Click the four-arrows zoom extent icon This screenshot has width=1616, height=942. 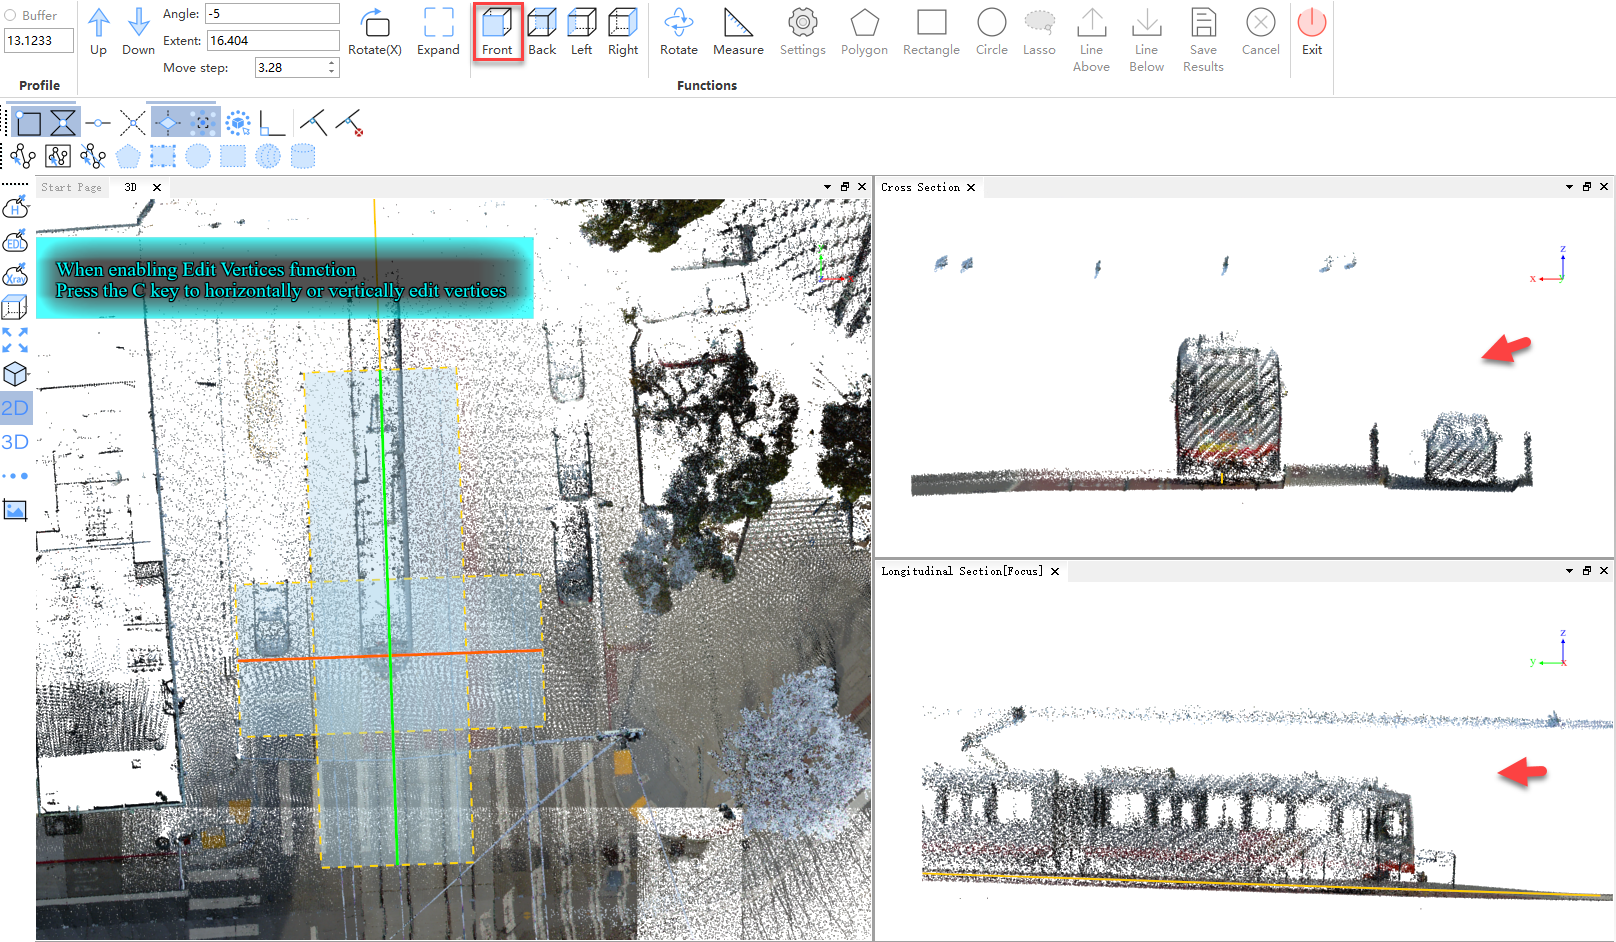(15, 340)
